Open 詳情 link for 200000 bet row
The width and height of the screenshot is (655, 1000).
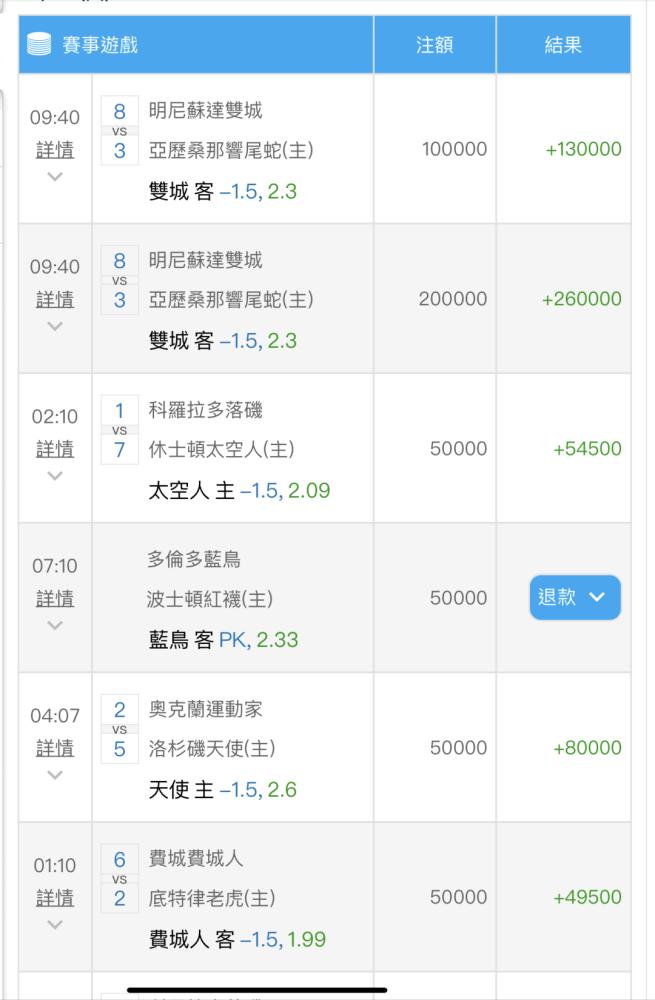coord(55,300)
